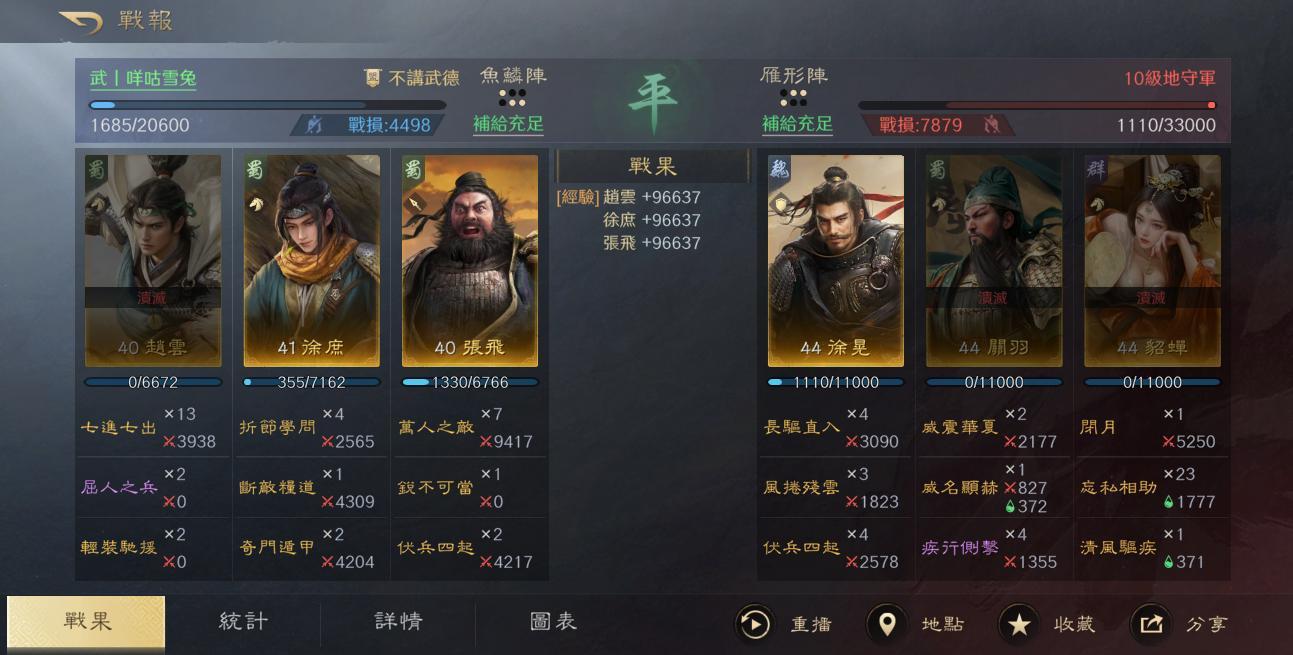Viewport: 1293px width, 655px height.
Task: Click the 收藏 star icon to favorite the report
Action: [1018, 624]
